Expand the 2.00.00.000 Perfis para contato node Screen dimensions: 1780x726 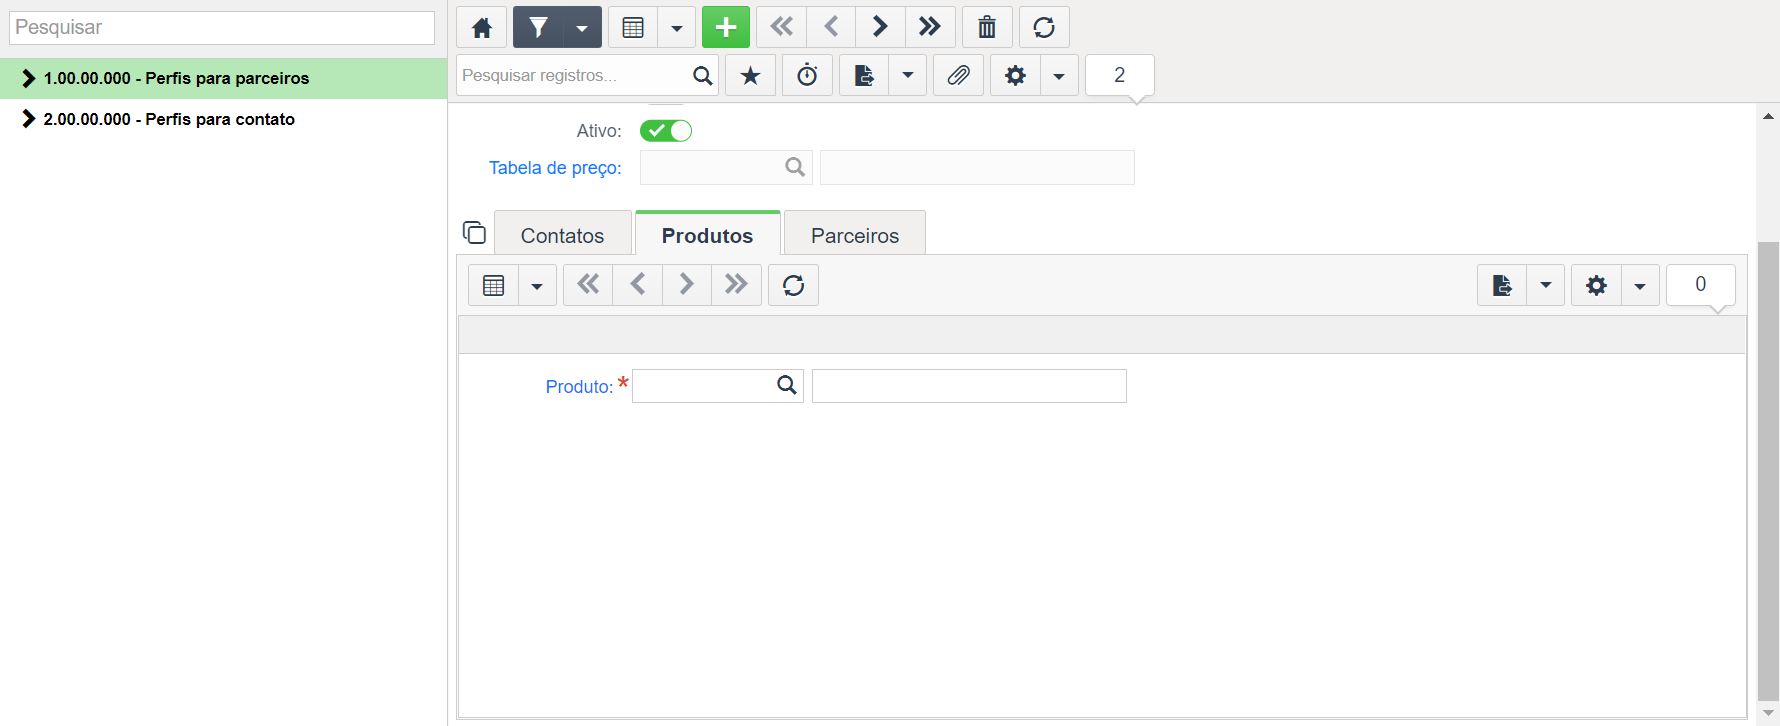(28, 119)
